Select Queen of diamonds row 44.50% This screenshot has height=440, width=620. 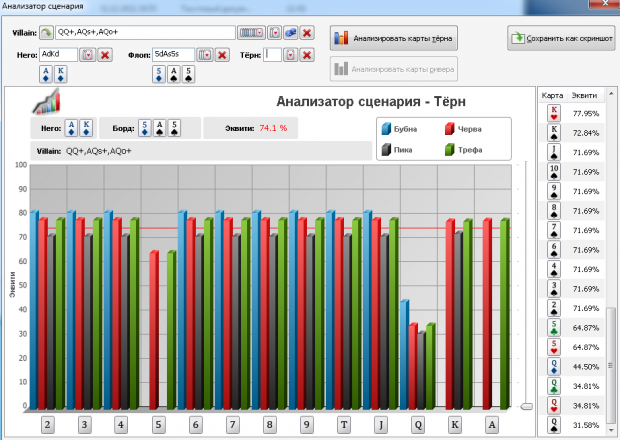pos(572,367)
